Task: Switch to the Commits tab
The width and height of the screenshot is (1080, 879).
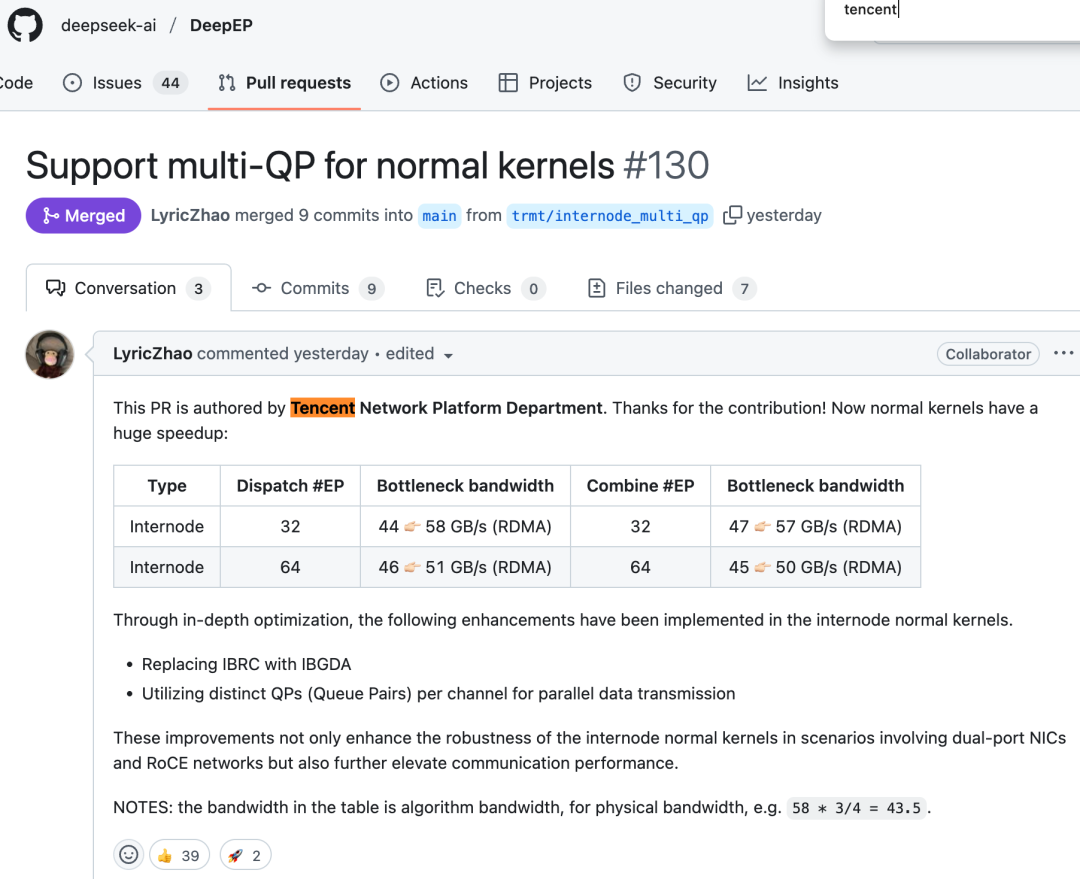Action: (318, 288)
